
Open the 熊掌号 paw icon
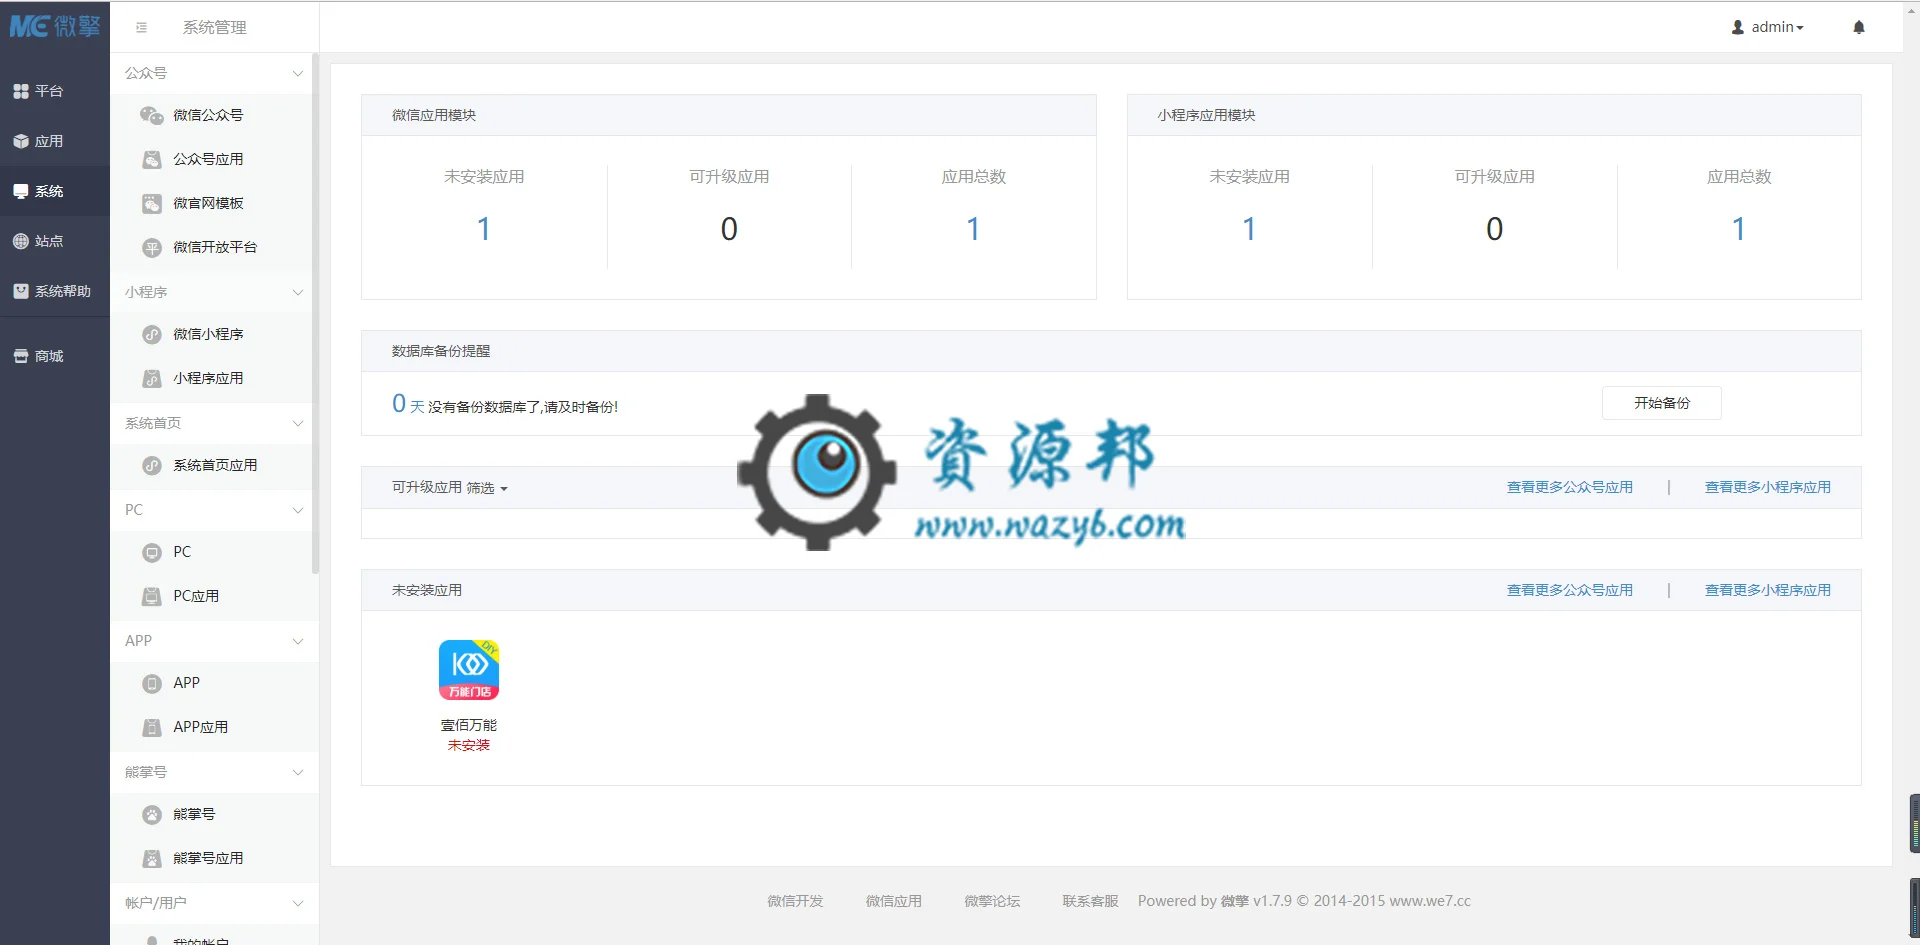(152, 815)
